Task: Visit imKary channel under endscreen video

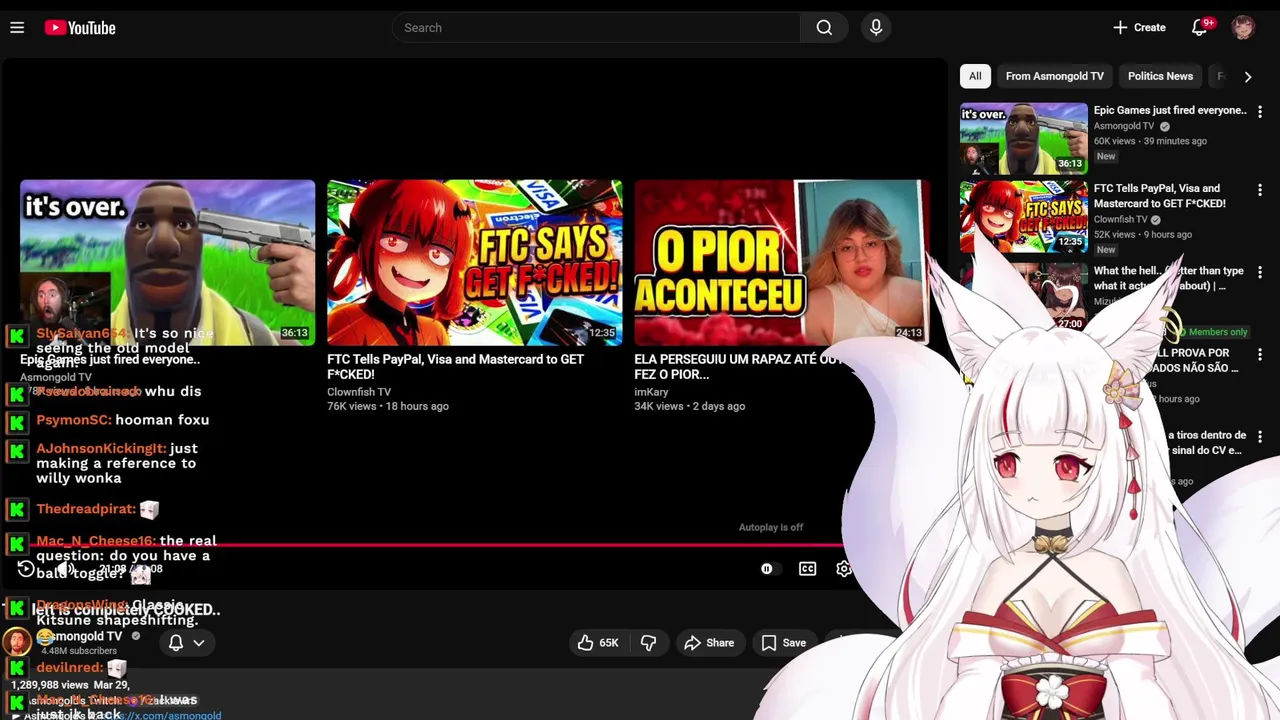Action: pyautogui.click(x=651, y=392)
